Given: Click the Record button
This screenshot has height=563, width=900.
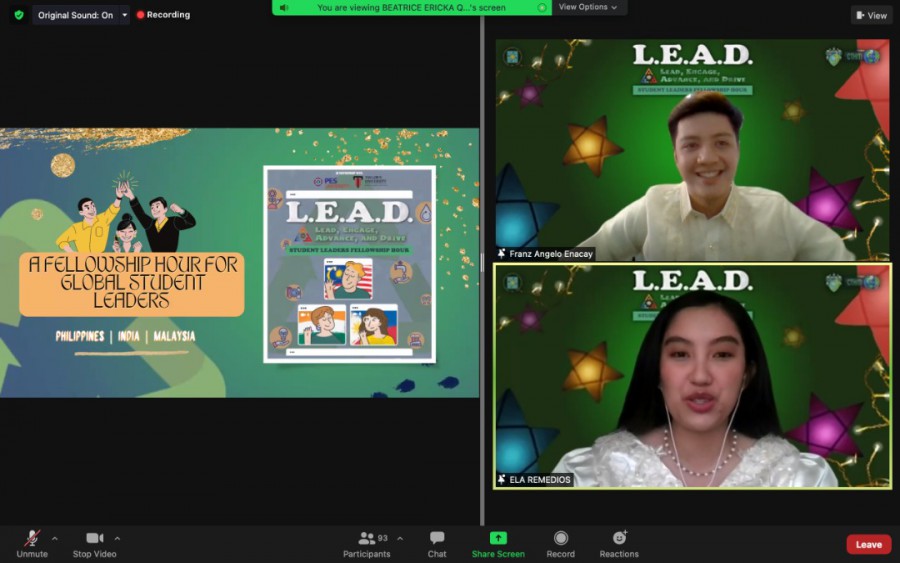Looking at the screenshot, I should [561, 544].
